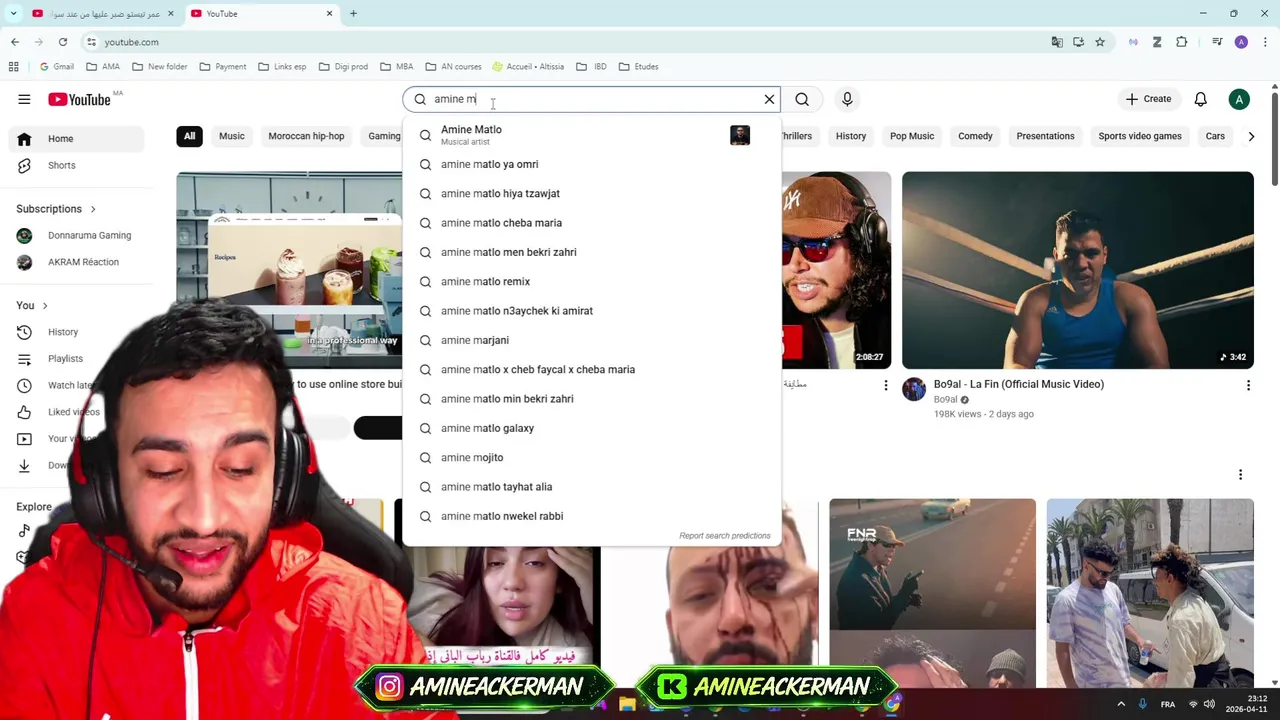This screenshot has width=1280, height=720.
Task: Select the Moroccan hip-hop chip
Action: (x=306, y=136)
